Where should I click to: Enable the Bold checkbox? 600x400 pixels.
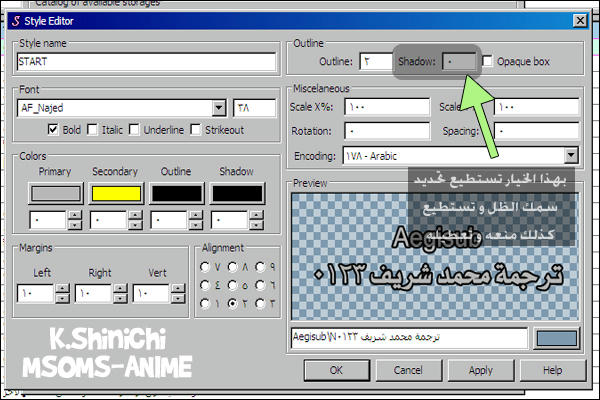coord(54,130)
